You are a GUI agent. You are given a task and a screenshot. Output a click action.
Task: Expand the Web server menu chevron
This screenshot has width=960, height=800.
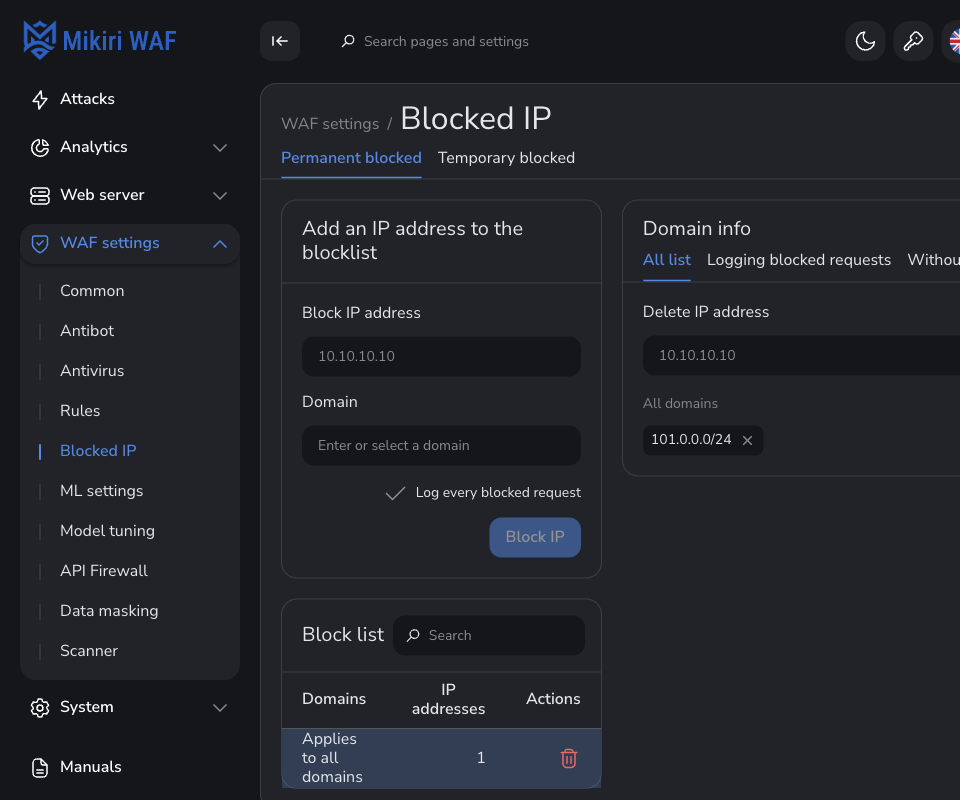point(220,196)
